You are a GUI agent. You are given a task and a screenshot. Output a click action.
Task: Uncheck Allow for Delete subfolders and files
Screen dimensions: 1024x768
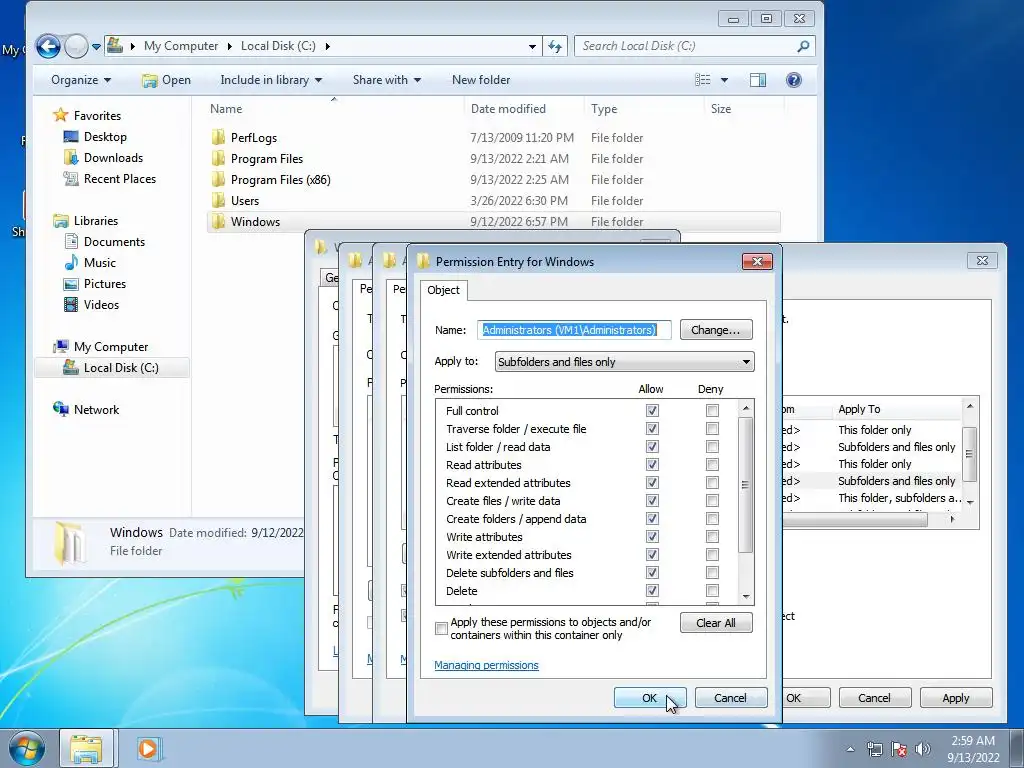652,572
